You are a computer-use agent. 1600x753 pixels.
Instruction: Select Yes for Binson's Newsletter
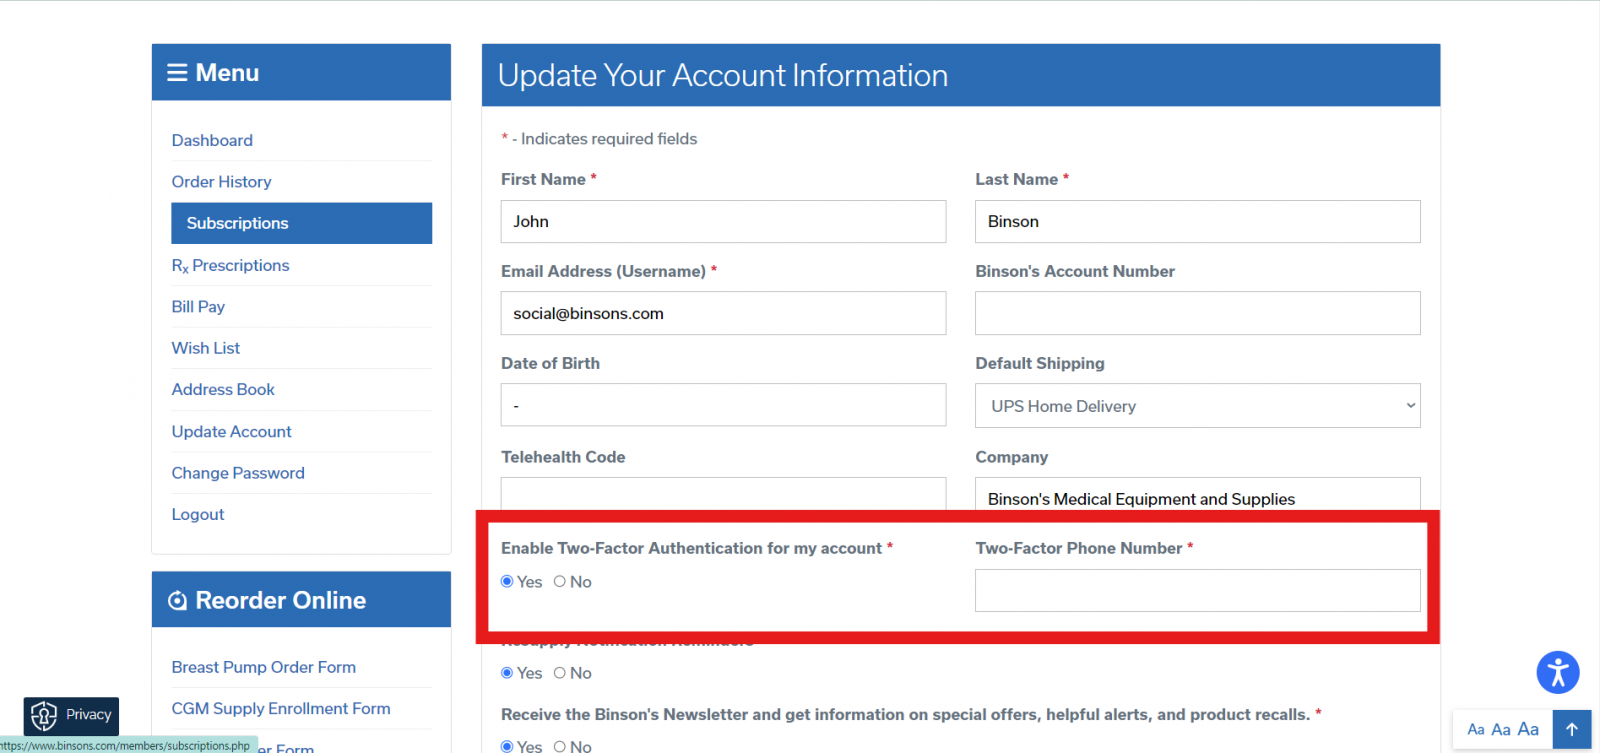[x=507, y=746]
